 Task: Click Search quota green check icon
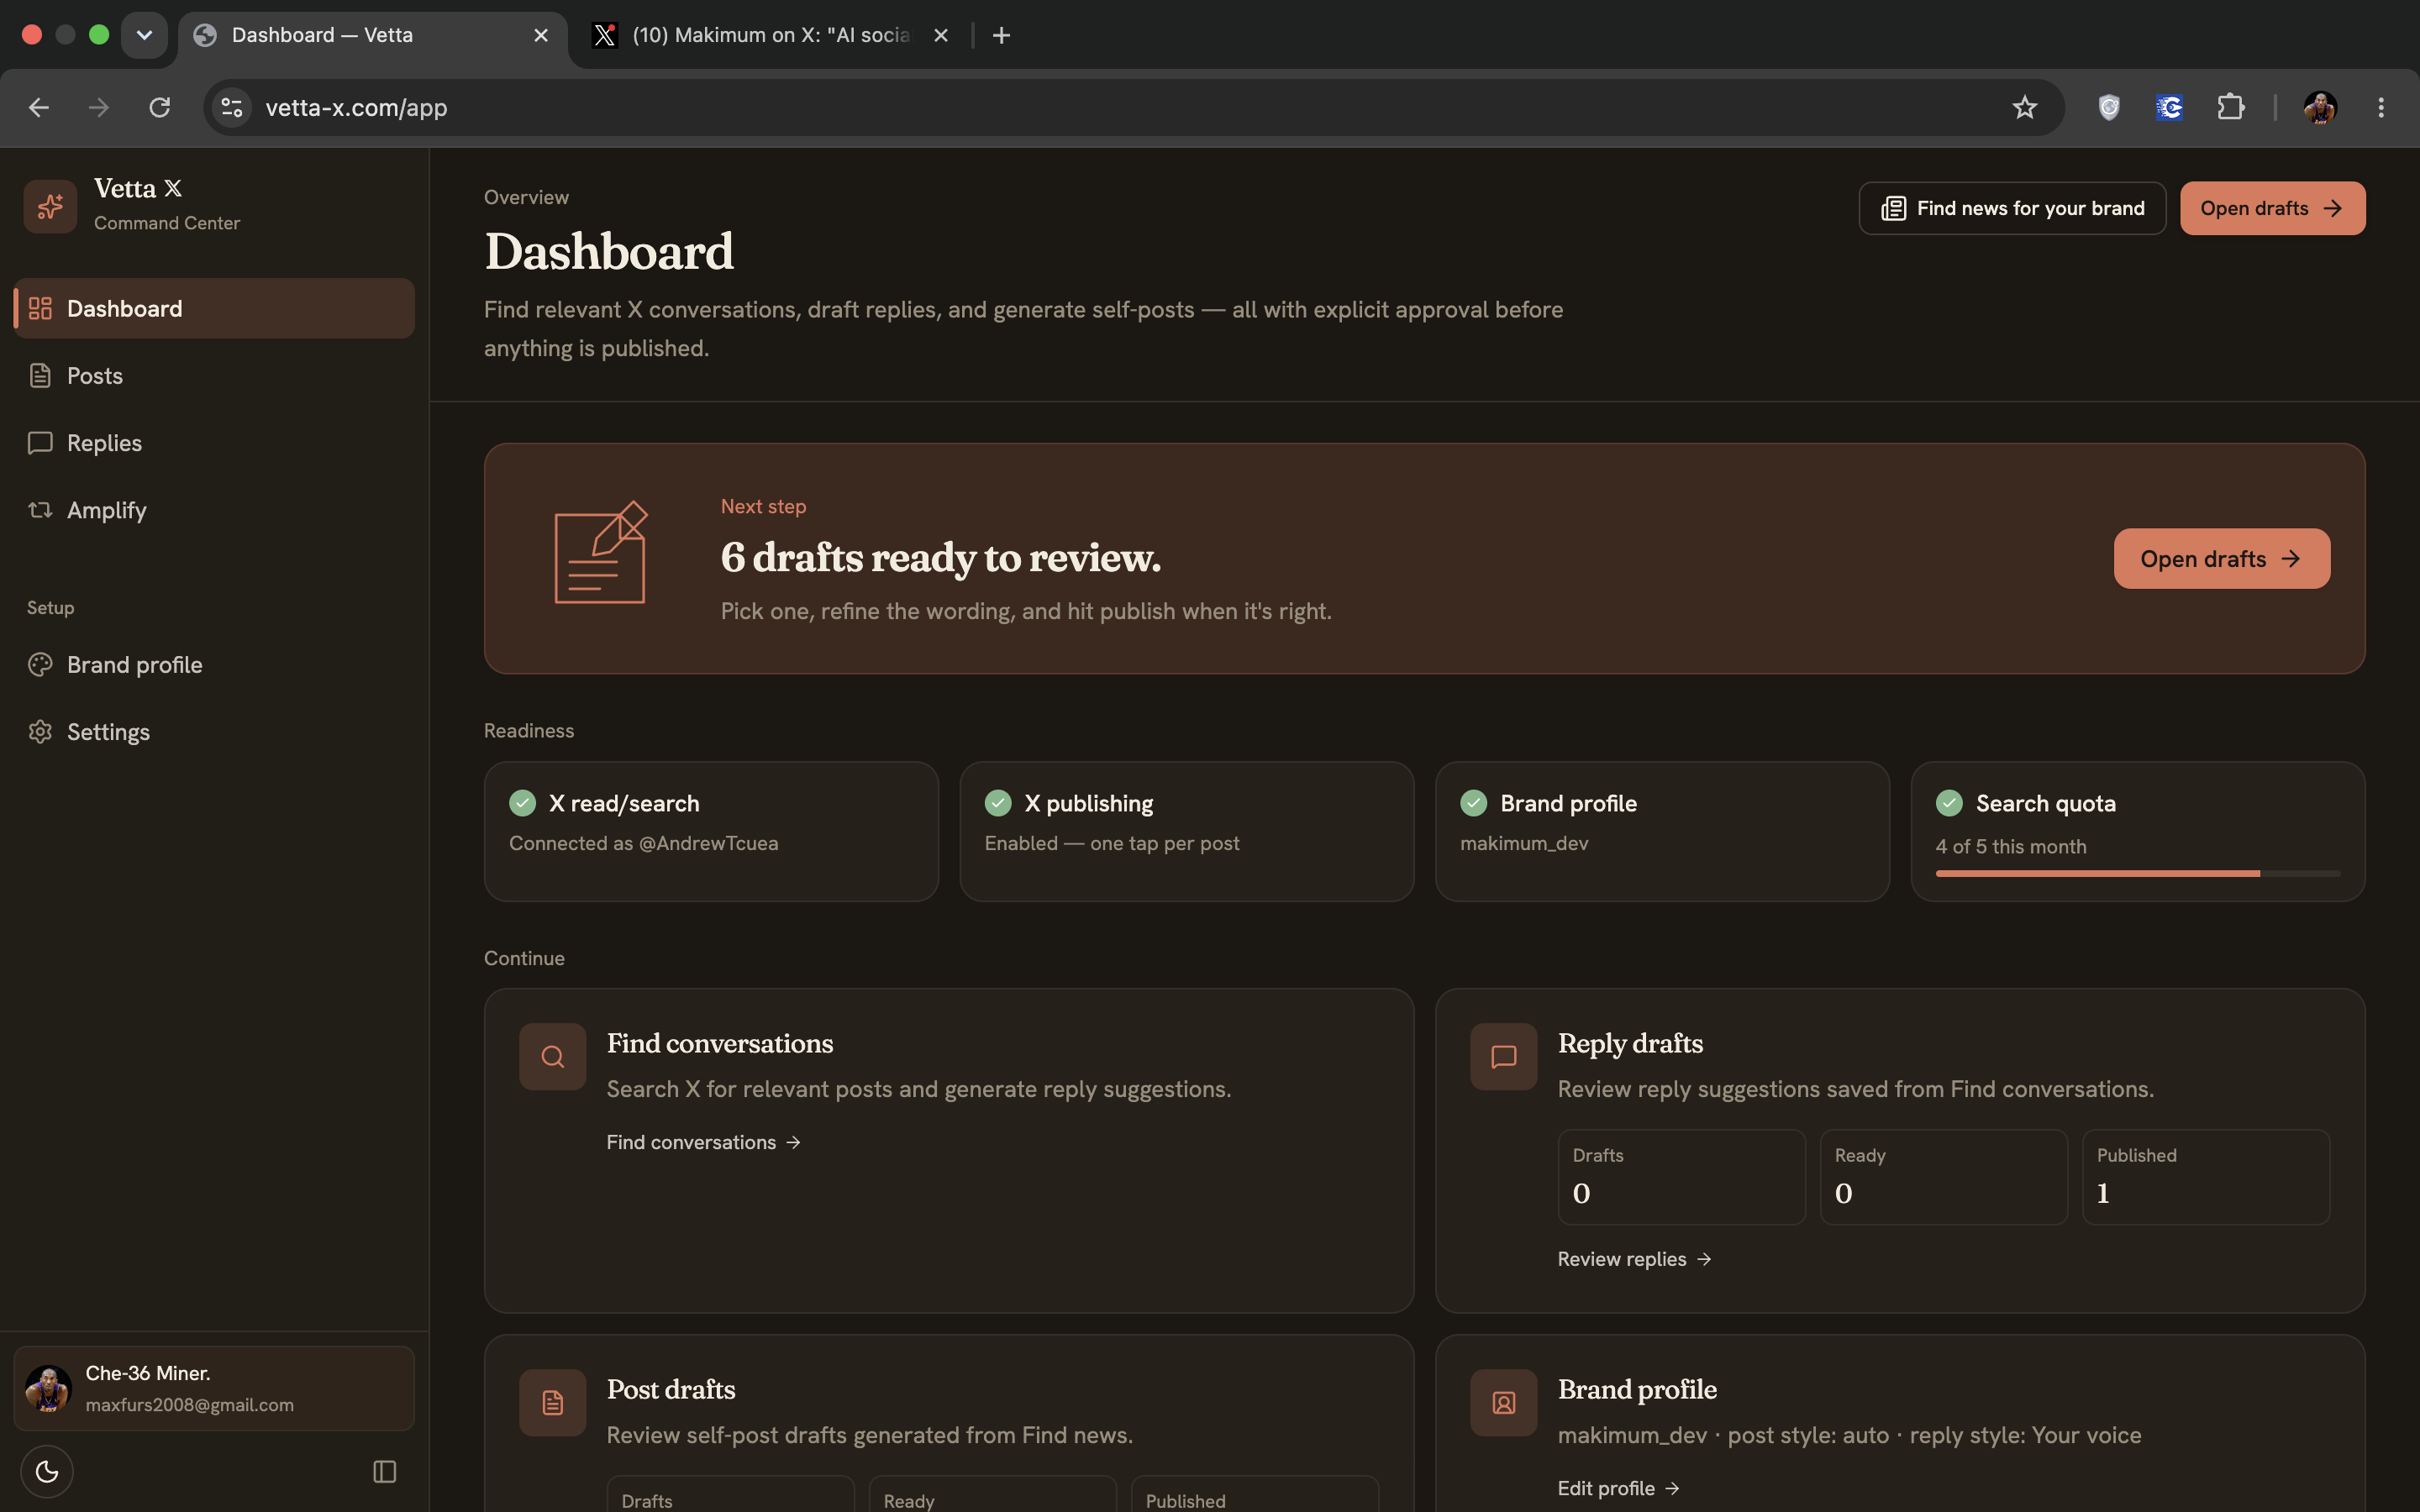(1949, 803)
